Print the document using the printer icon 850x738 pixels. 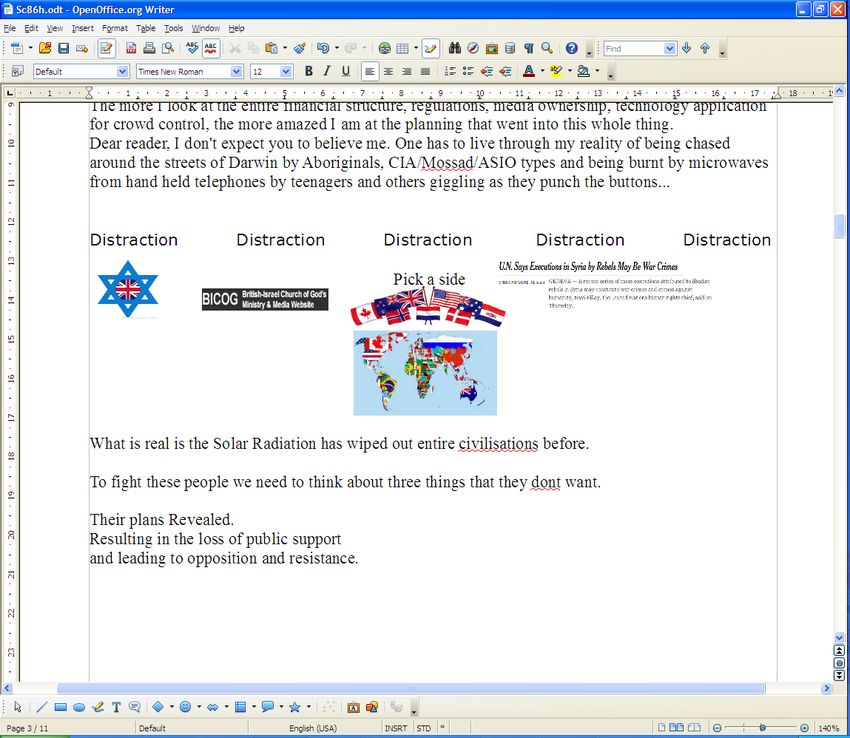pyautogui.click(x=149, y=48)
